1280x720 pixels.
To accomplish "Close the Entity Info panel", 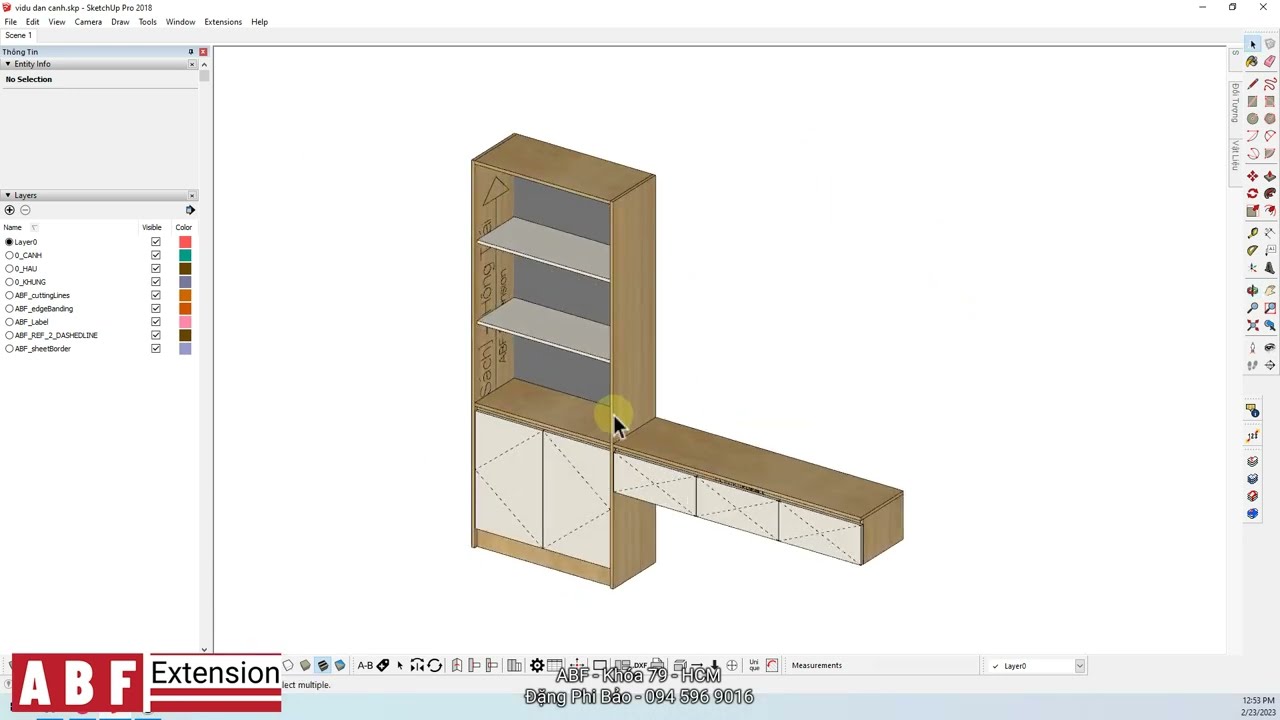I will click(192, 64).
